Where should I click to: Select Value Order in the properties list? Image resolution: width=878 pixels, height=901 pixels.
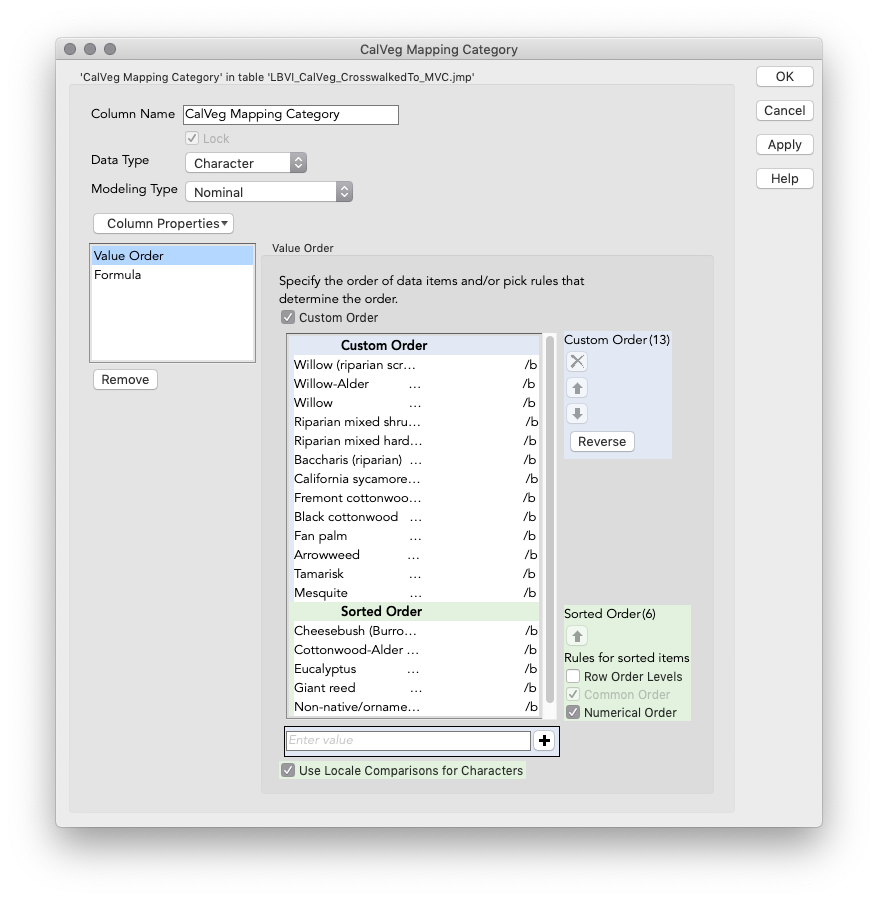point(172,256)
